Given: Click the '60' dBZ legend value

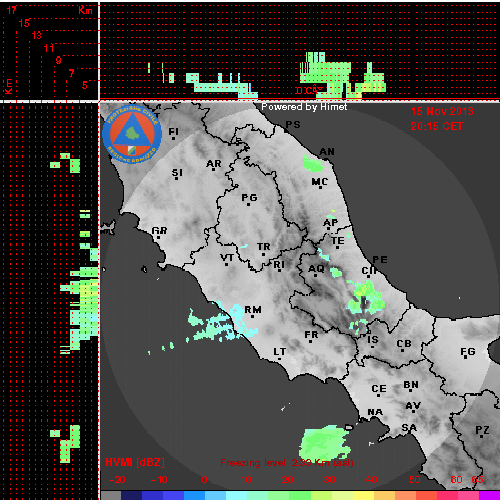Looking at the screenshot, I should tap(456, 480).
